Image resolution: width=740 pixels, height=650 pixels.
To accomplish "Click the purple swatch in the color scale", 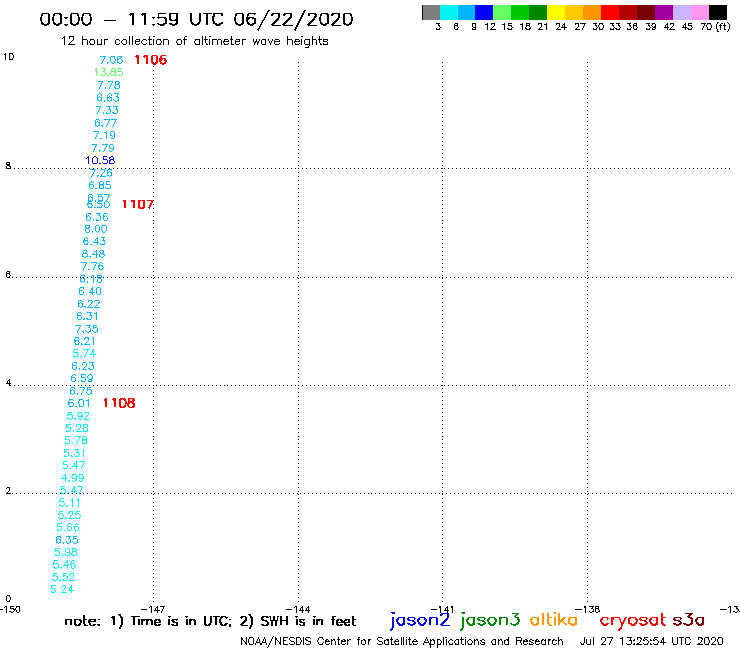I will (x=664, y=12).
